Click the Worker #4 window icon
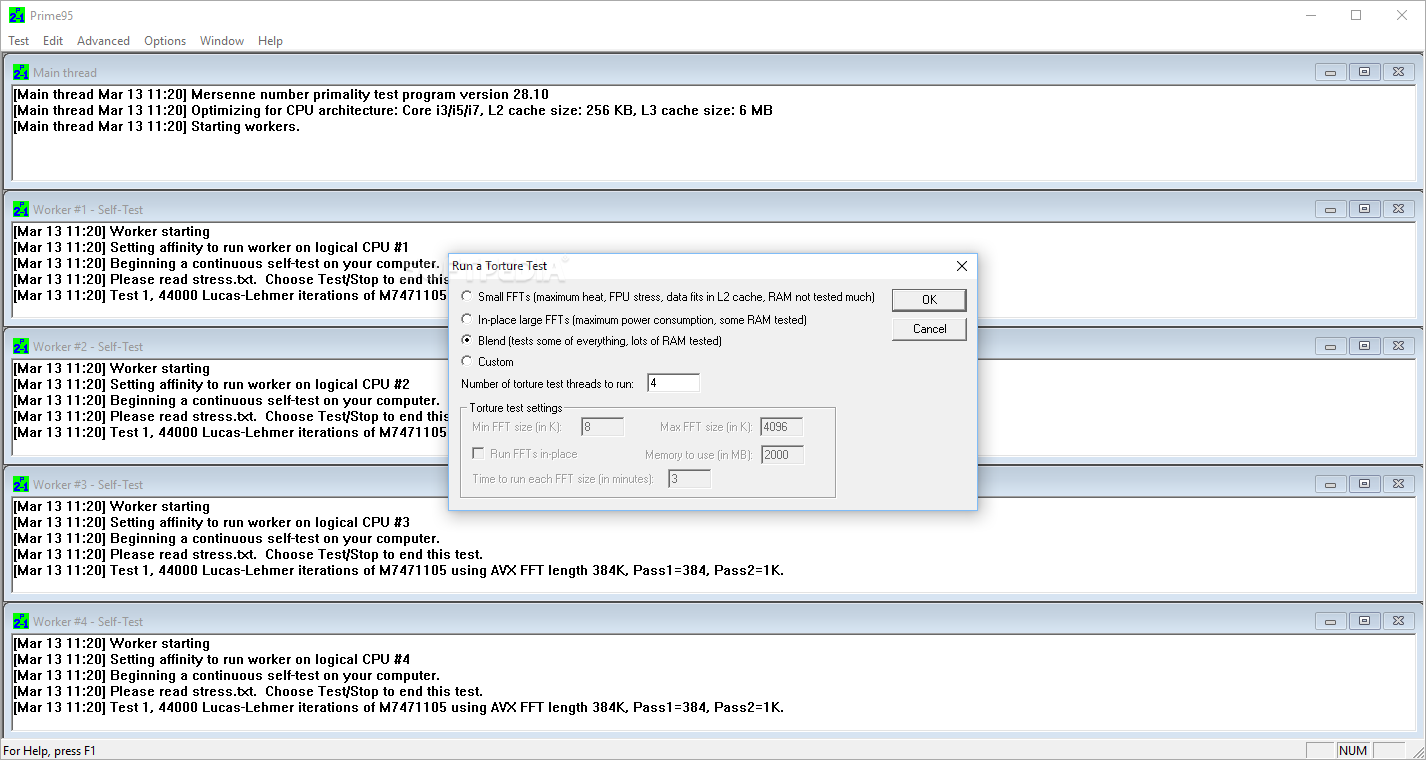Screen dimensions: 1426x760 tap(21, 621)
